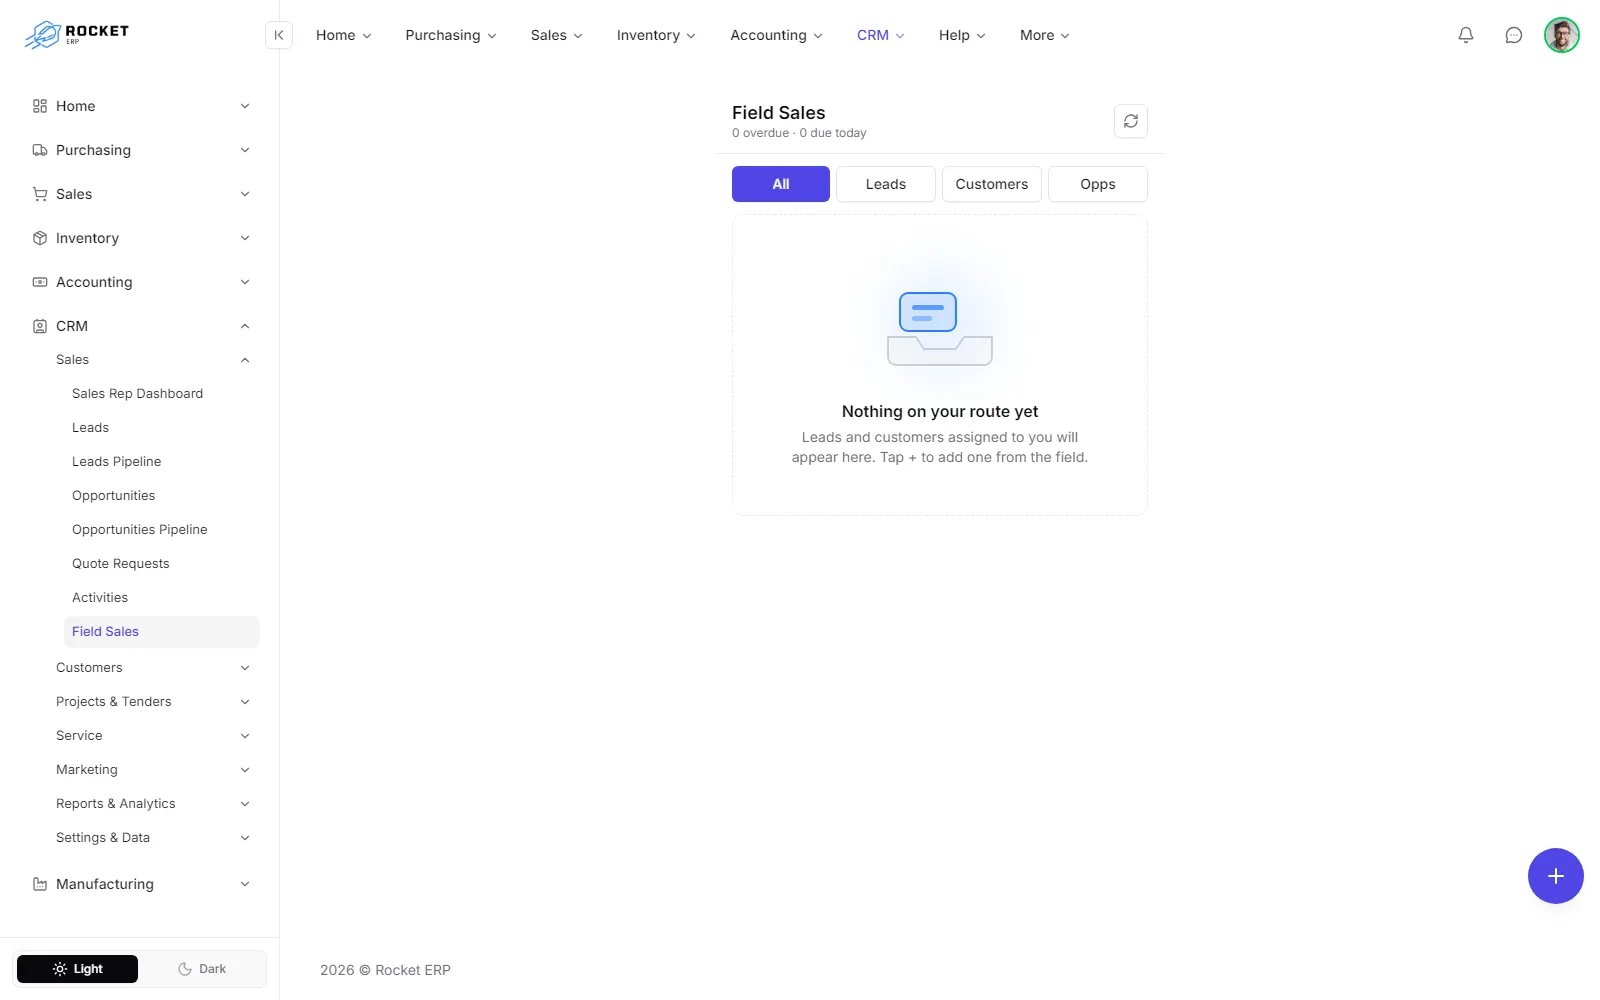1600x1000 pixels.
Task: Switch to Light theme
Action: [78, 969]
